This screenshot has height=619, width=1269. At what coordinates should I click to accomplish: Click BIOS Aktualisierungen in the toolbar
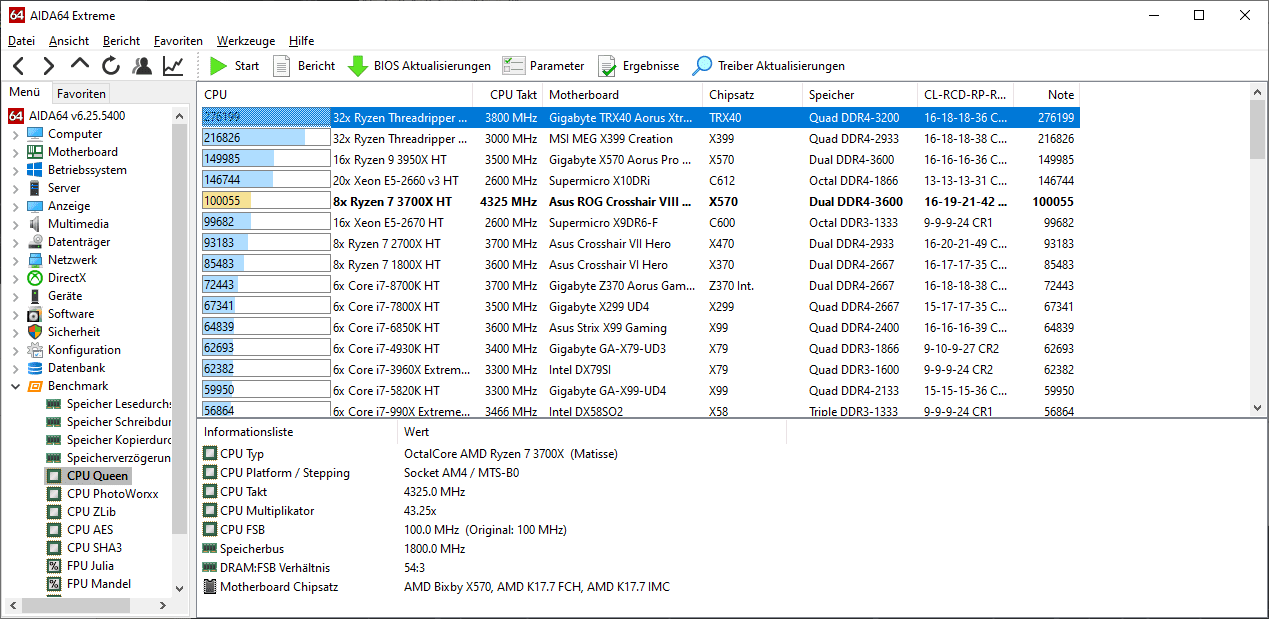point(419,66)
